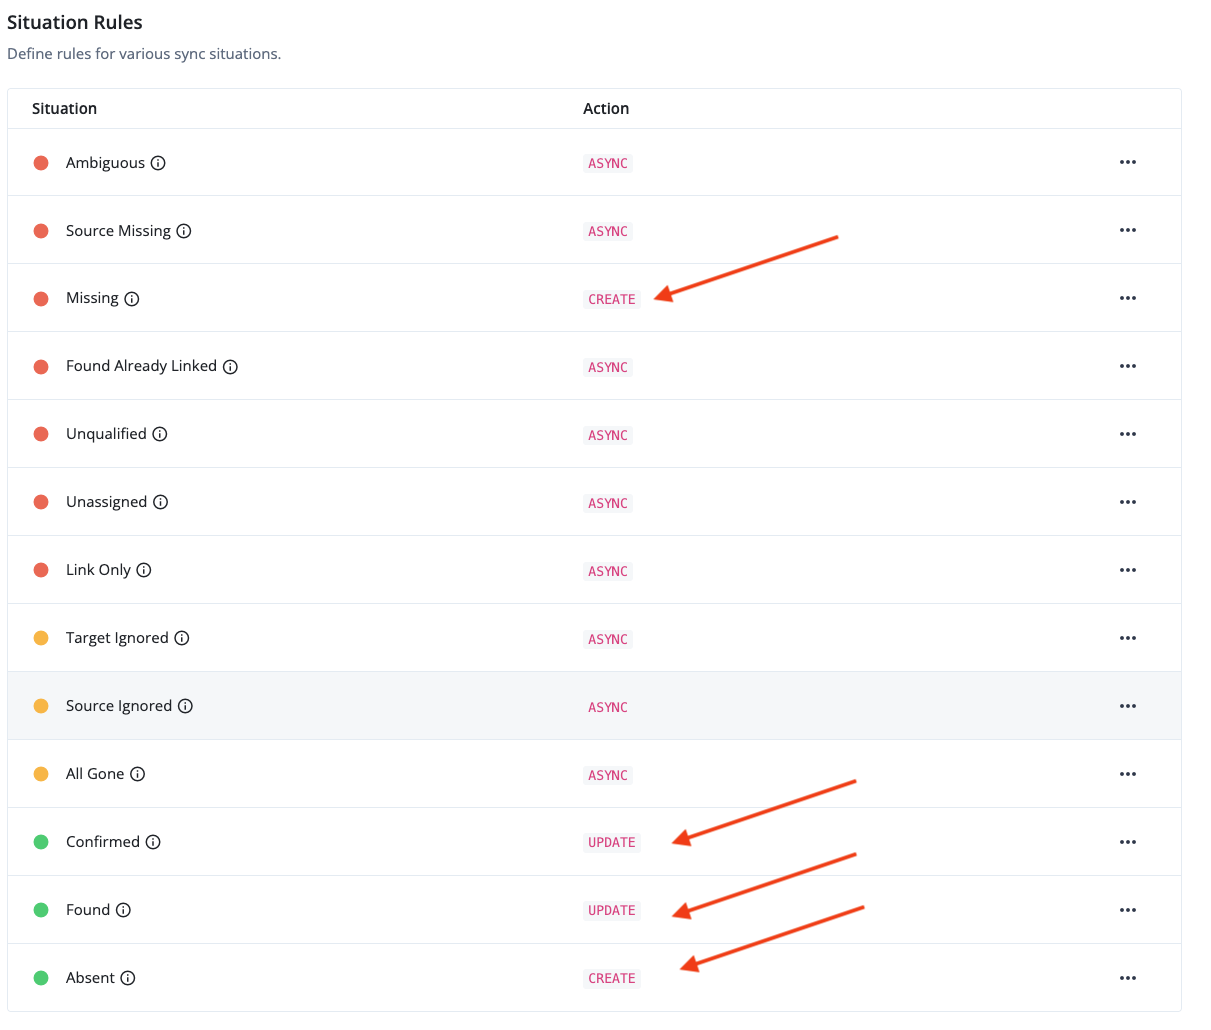Open the three-dot menu for Ambiguous row
Image resolution: width=1211 pixels, height=1030 pixels.
[x=1128, y=162]
